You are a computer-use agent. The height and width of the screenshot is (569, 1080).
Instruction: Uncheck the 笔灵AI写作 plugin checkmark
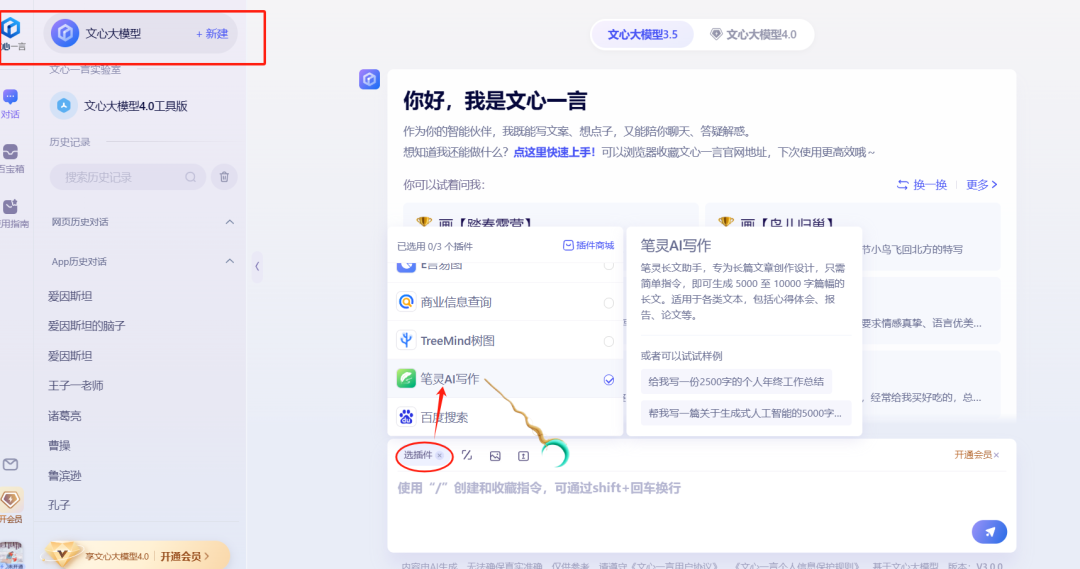pos(609,380)
